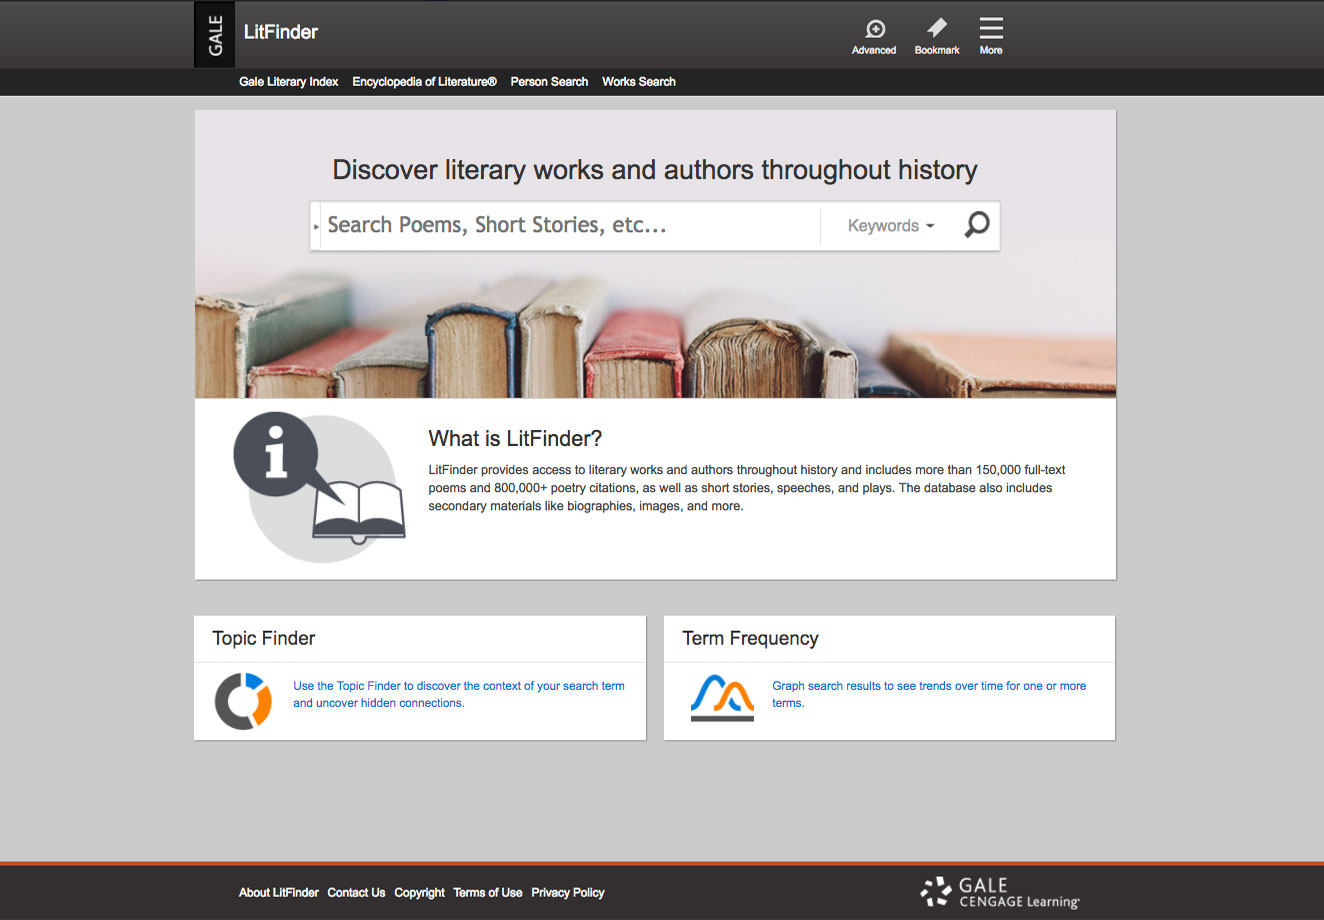Image resolution: width=1324 pixels, height=920 pixels.
Task: Expand the small arrow left of search box
Action: click(316, 227)
